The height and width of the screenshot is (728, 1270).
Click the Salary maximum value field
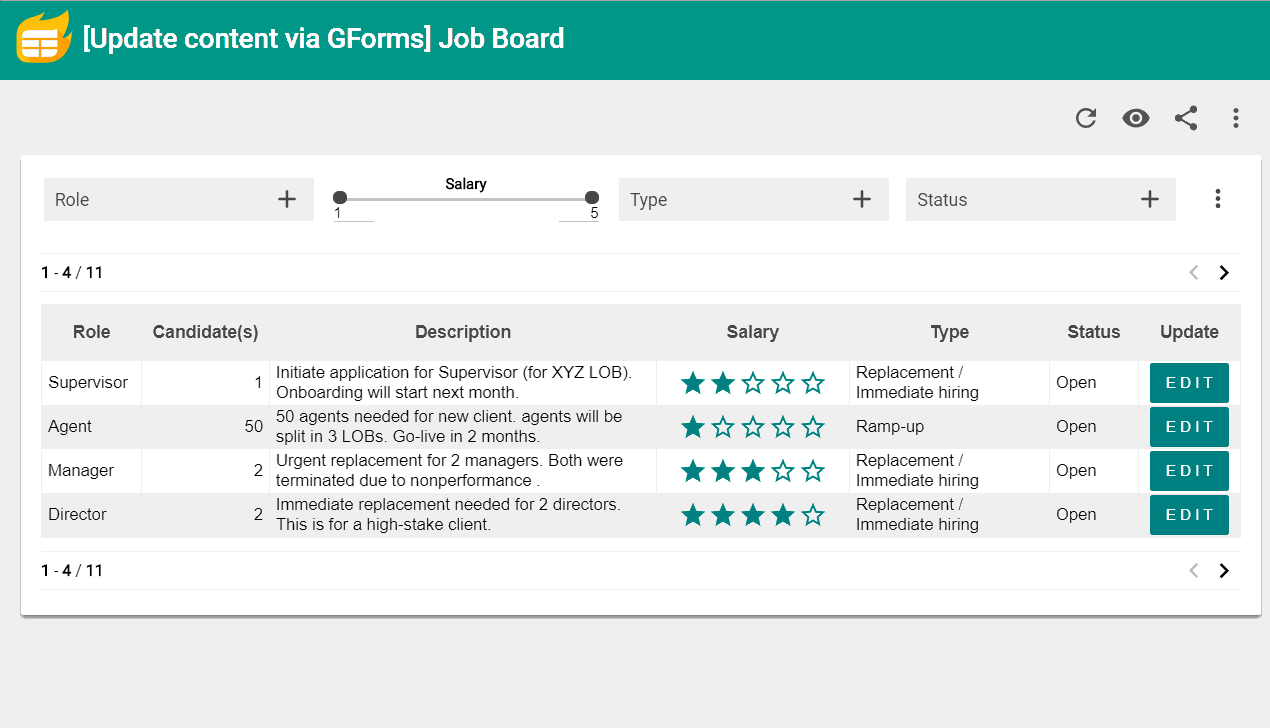point(579,213)
